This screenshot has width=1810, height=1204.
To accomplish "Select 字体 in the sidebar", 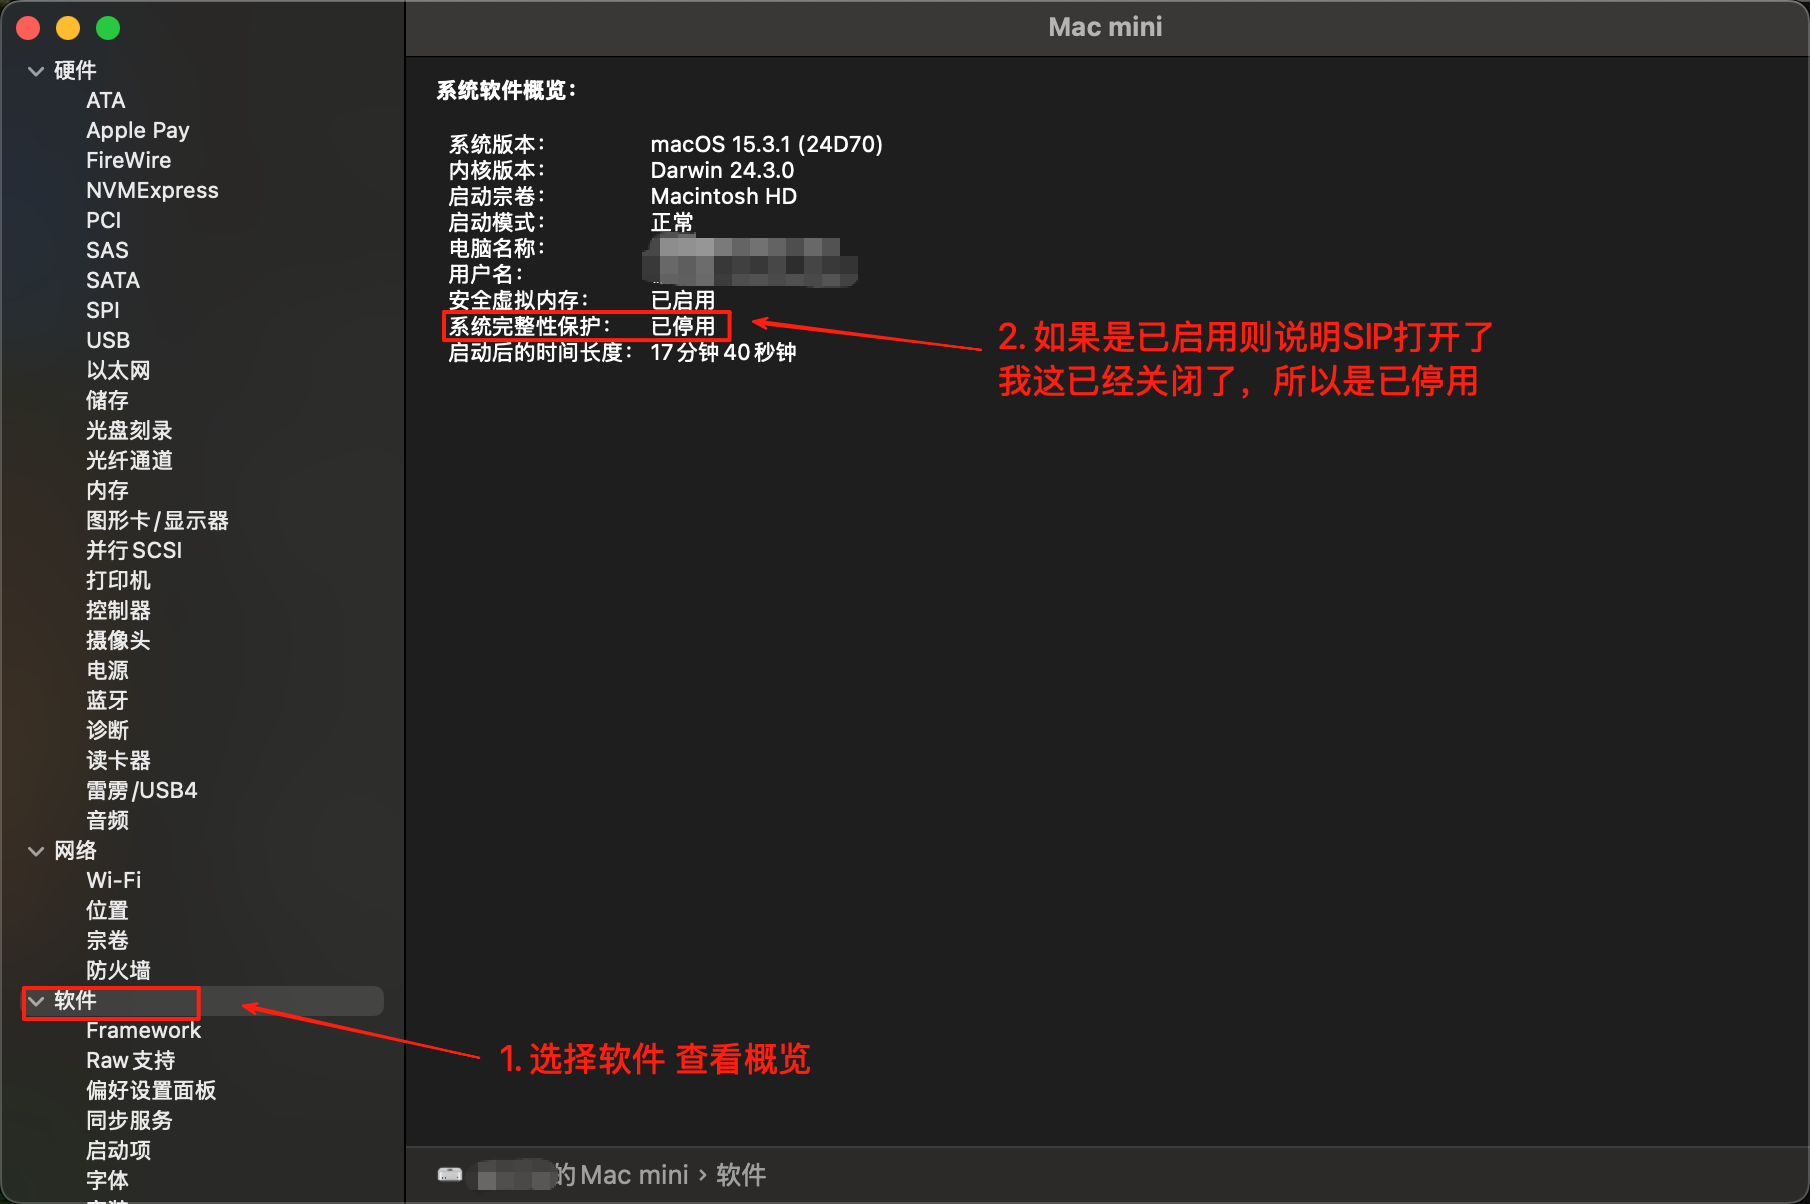I will 107,1181.
